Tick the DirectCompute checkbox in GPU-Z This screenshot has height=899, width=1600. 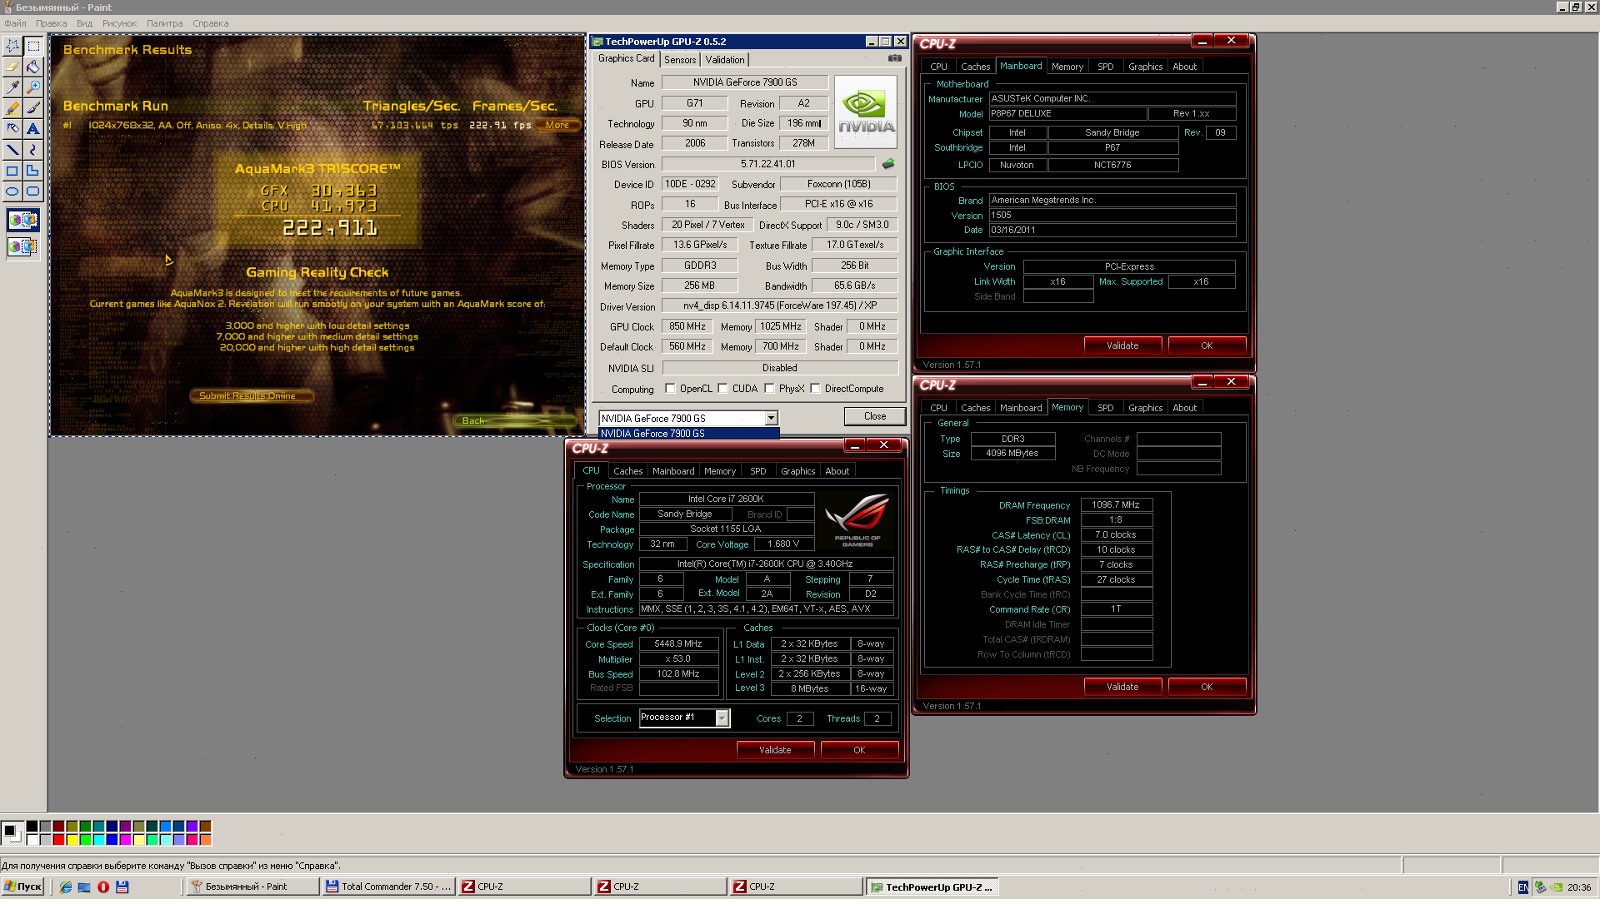[815, 388]
